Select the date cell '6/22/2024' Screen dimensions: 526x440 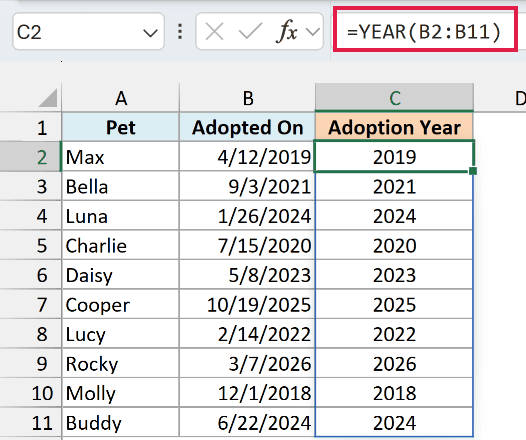coord(248,423)
